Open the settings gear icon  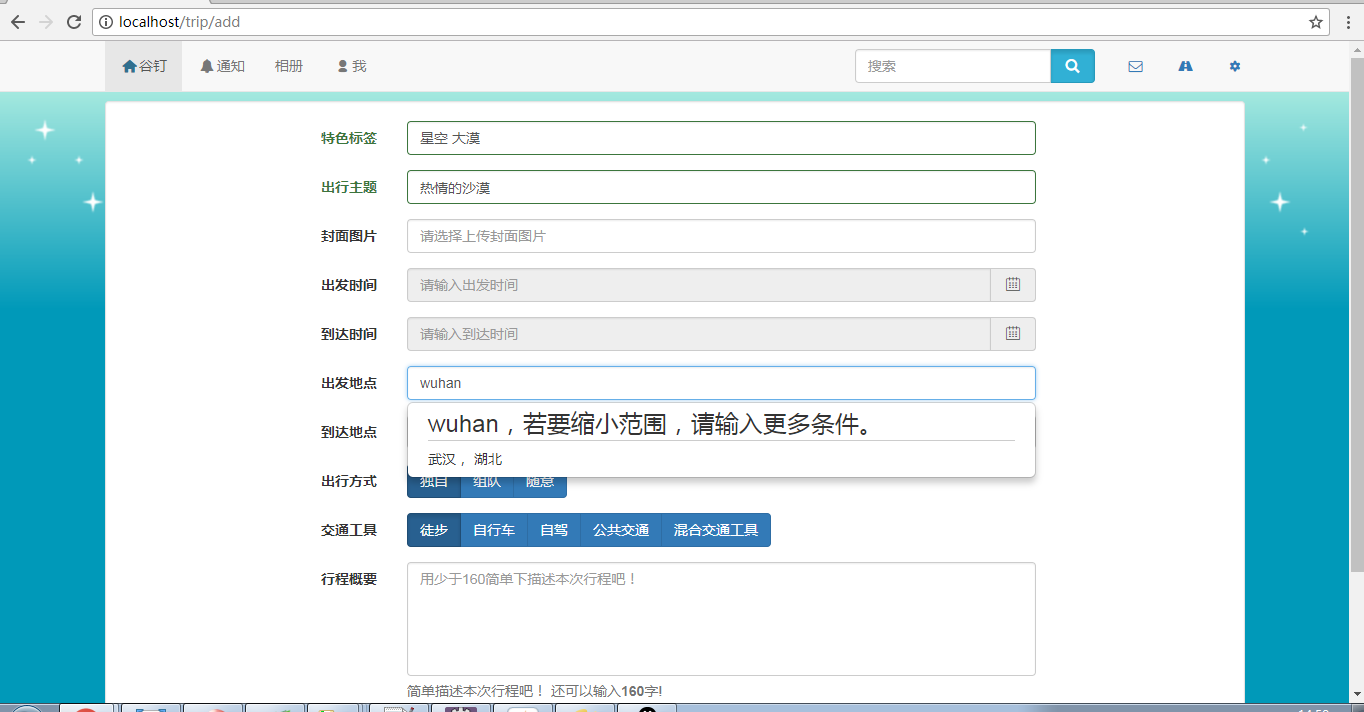pyautogui.click(x=1235, y=67)
